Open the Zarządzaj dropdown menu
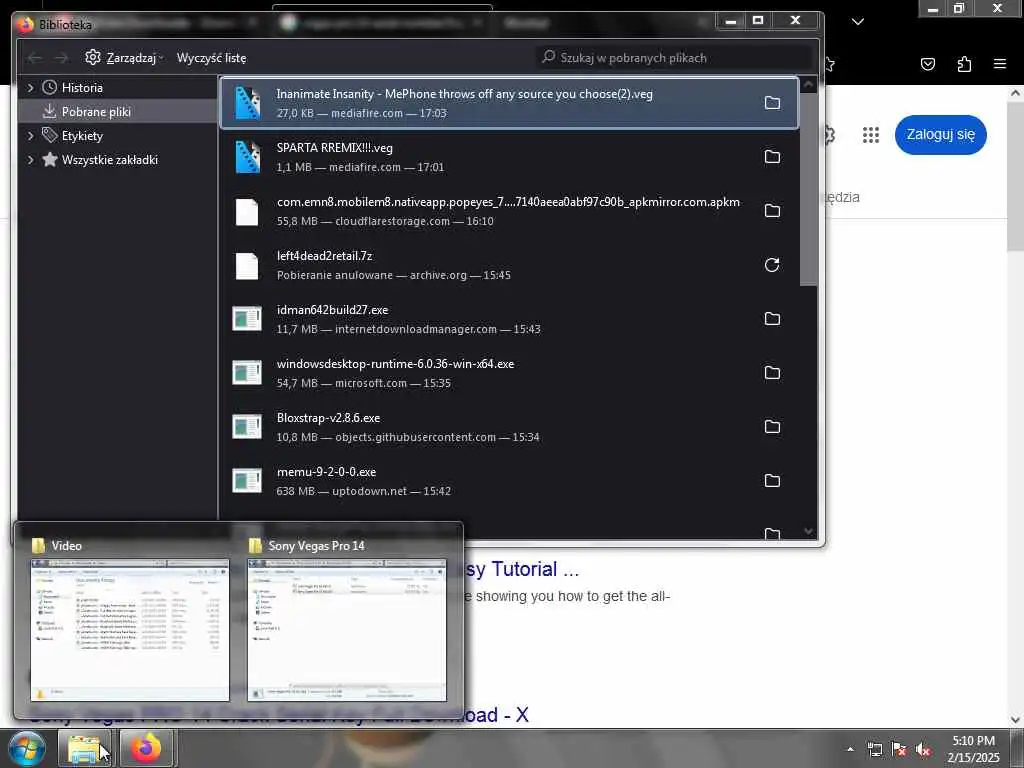1024x768 pixels. click(x=124, y=58)
